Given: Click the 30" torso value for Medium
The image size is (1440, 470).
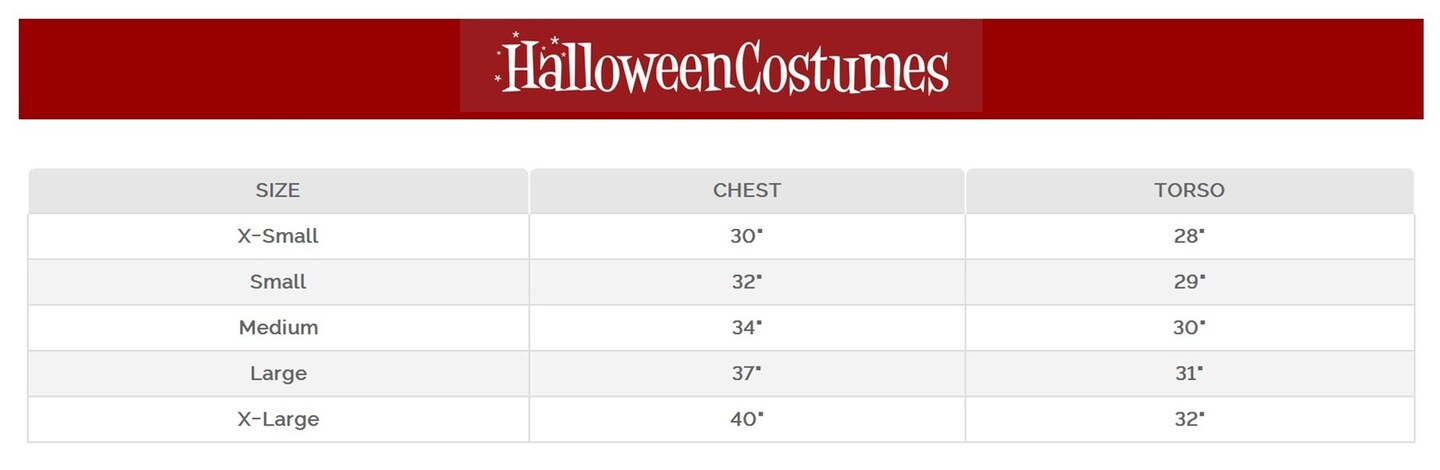Looking at the screenshot, I should [x=1189, y=328].
